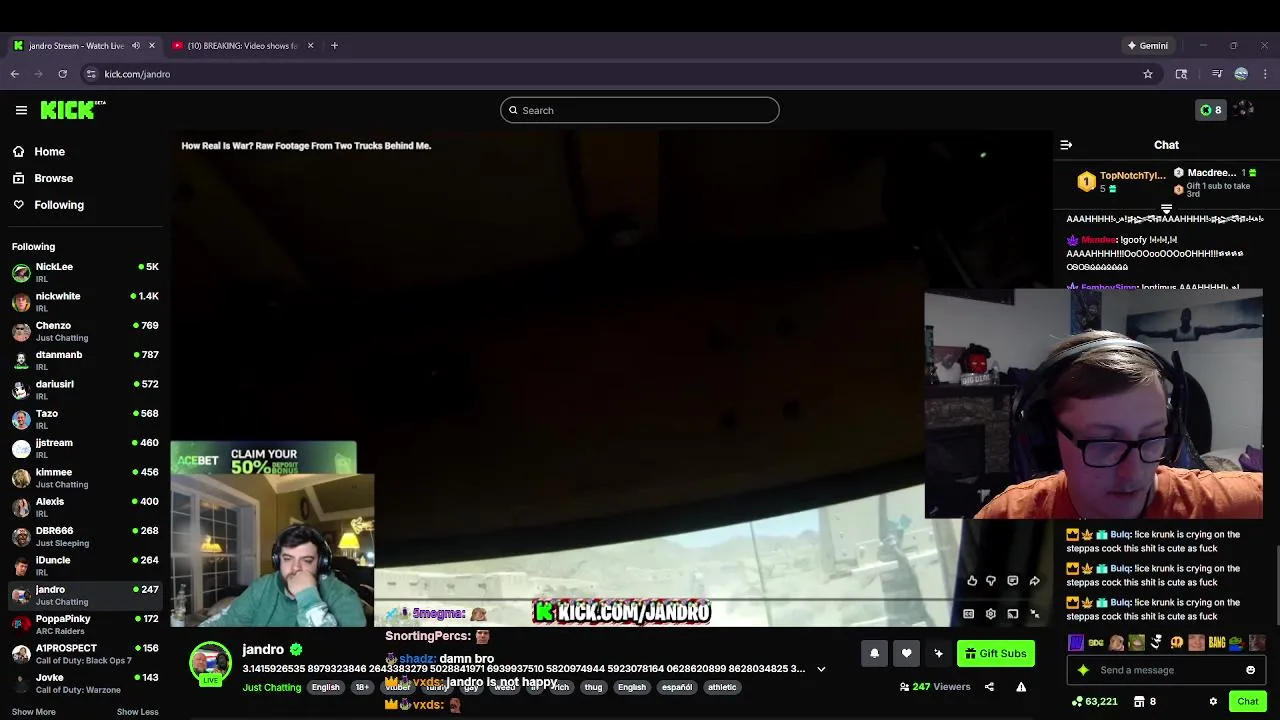Collapse following list with Show Less
Screen dimensions: 1280x720
(138, 712)
